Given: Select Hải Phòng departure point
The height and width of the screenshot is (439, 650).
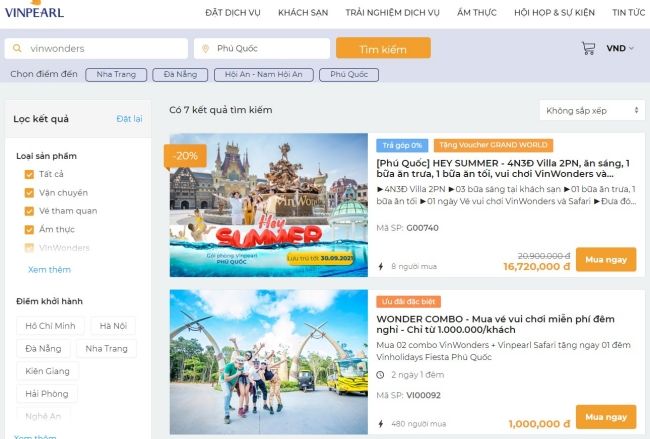Looking at the screenshot, I should 47,394.
